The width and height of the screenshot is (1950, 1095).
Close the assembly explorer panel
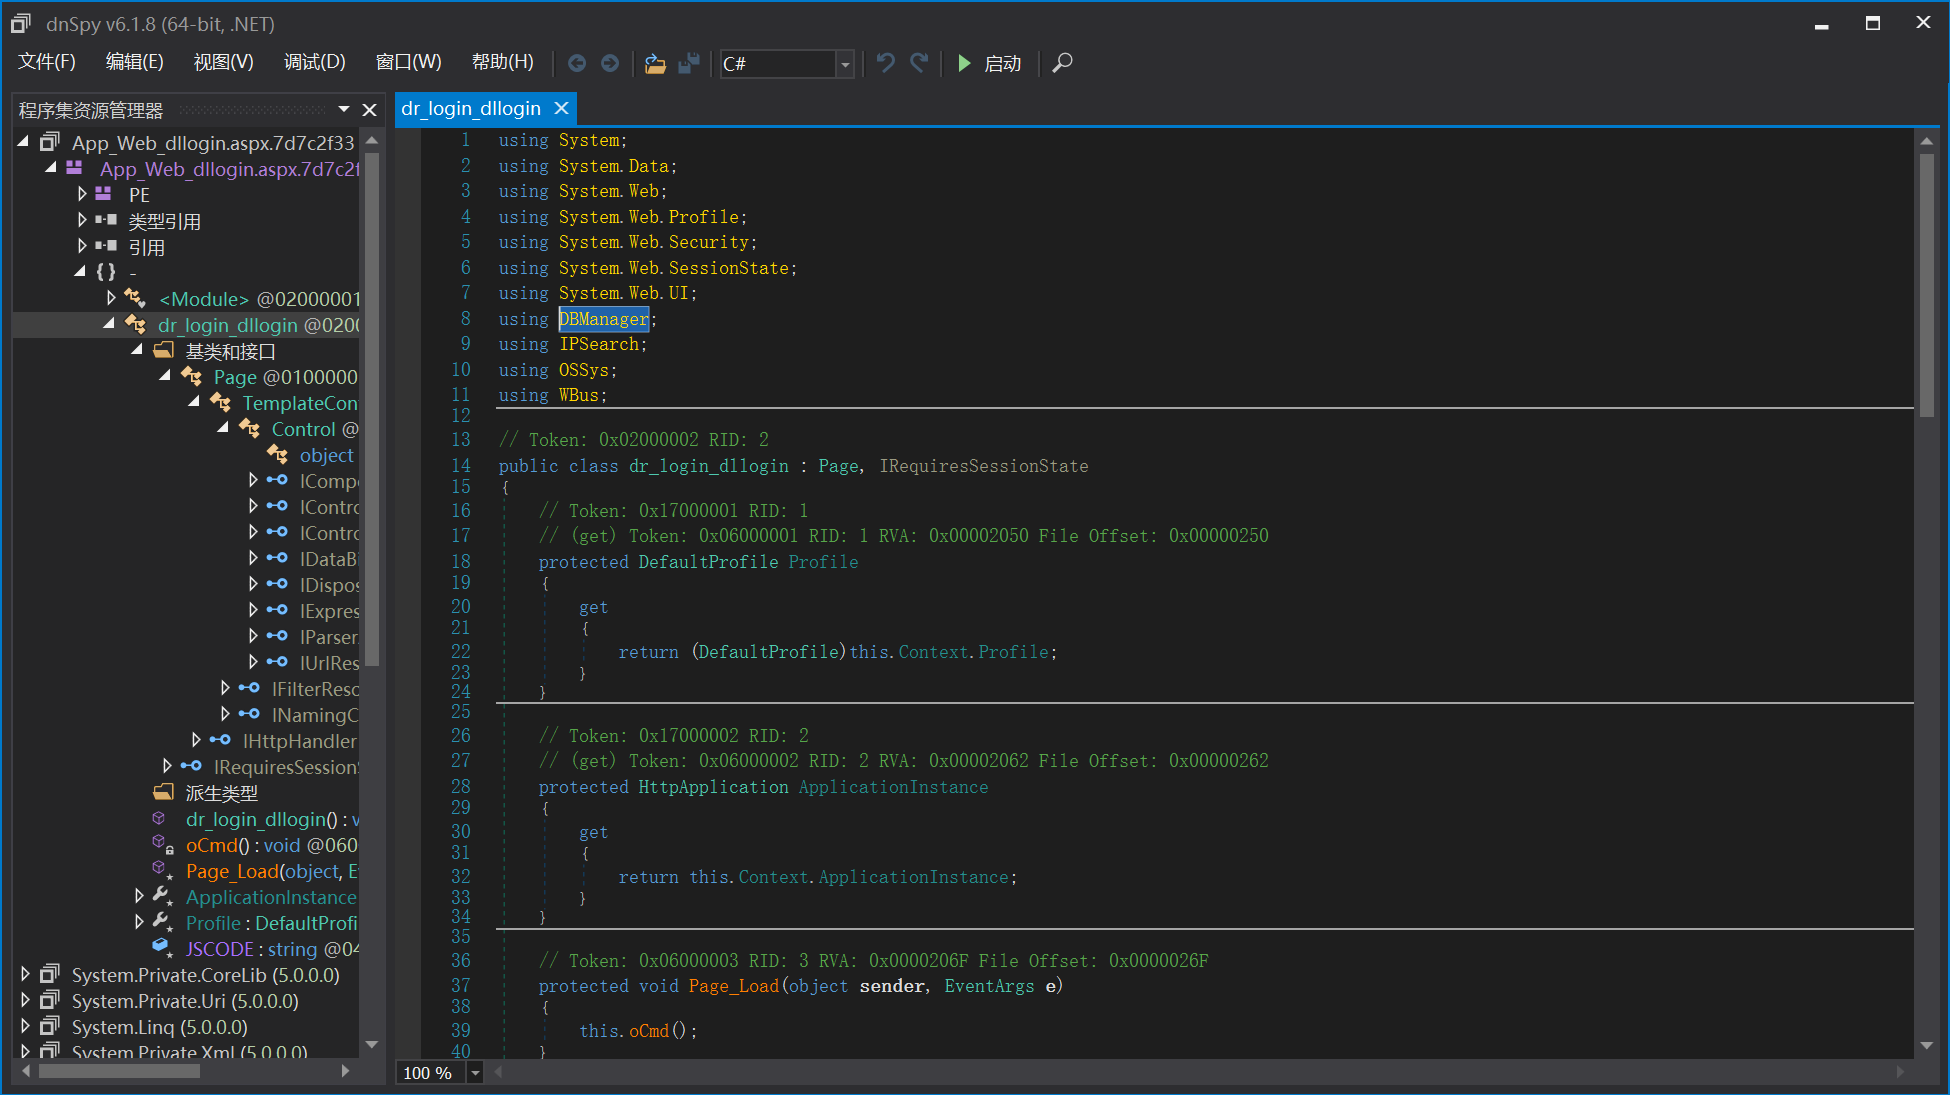[x=369, y=110]
